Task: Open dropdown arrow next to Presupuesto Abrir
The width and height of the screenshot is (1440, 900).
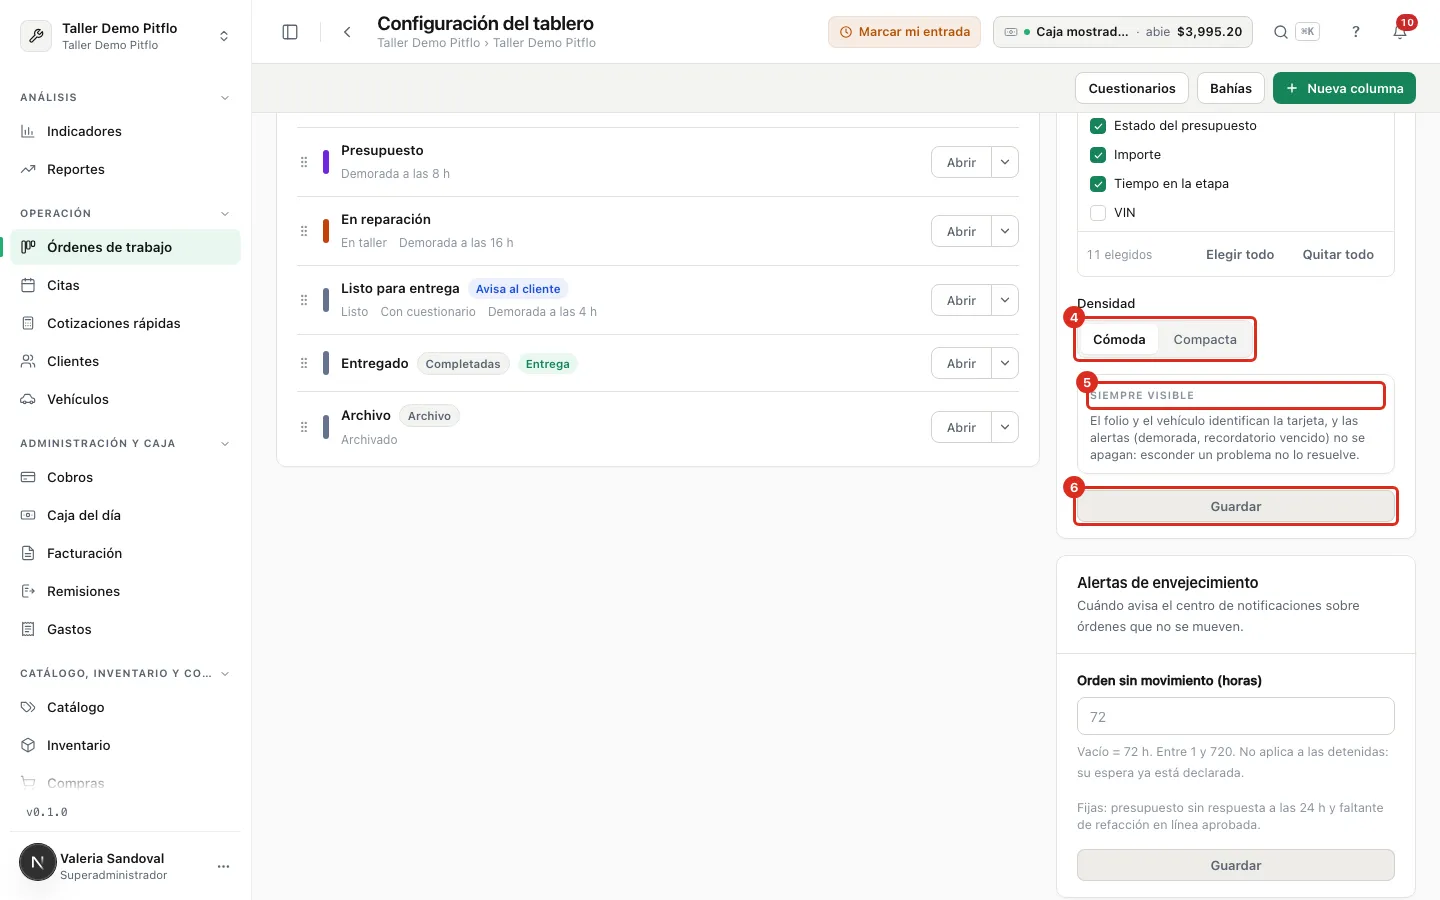Action: (x=1005, y=162)
